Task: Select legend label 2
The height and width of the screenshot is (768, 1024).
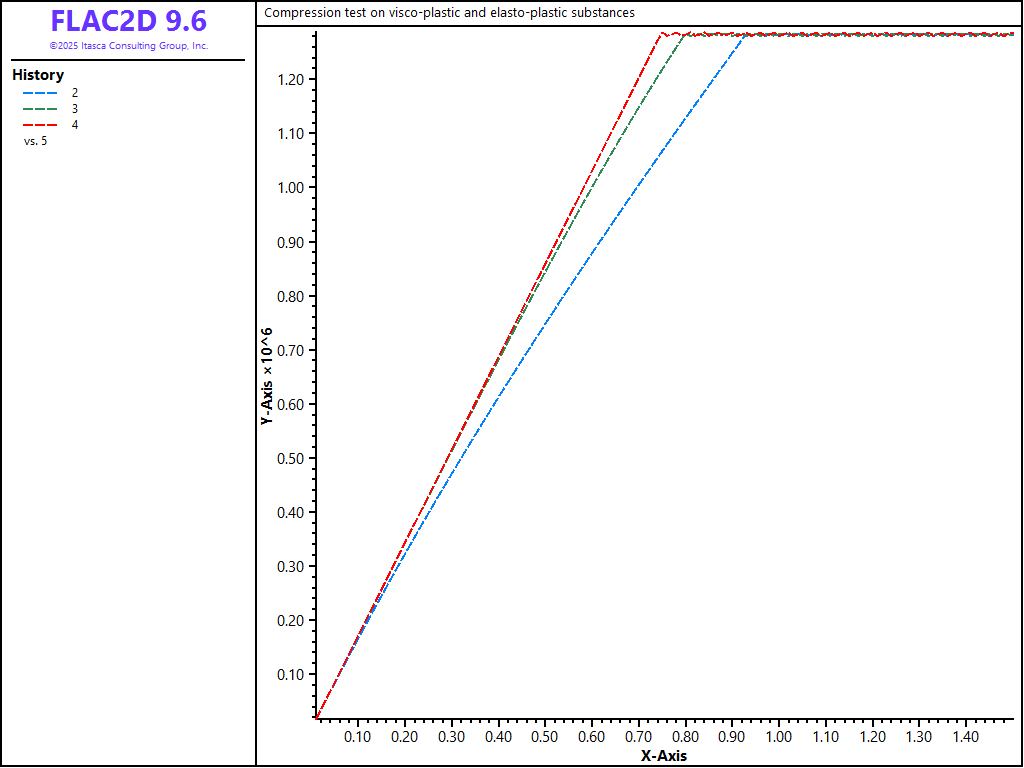Action: 75,92
